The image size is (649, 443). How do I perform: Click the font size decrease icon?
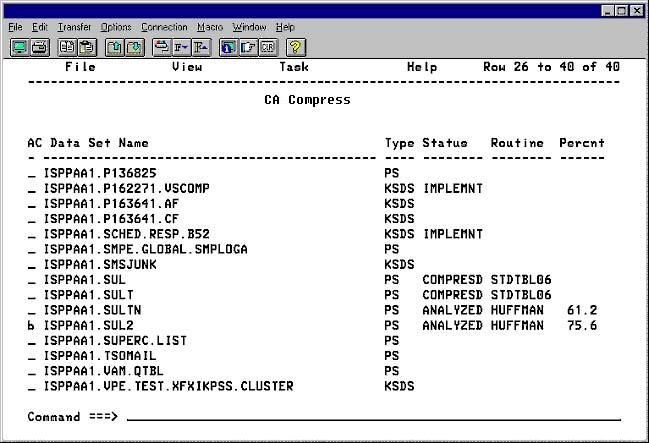181,47
